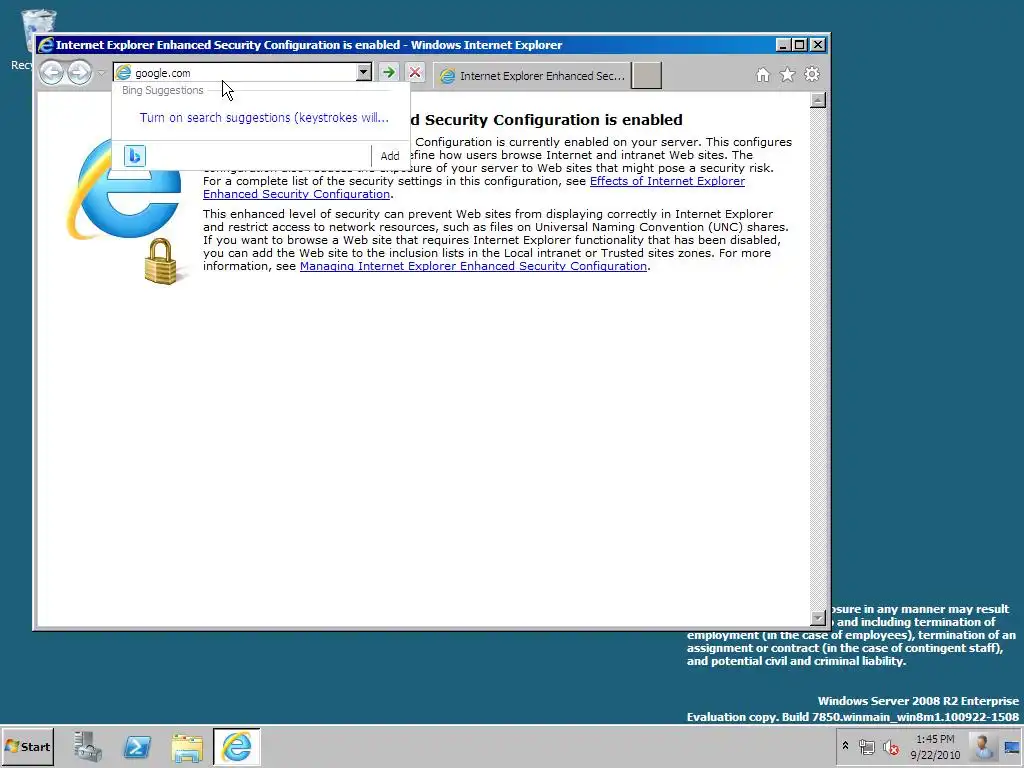Minimize the Internet Explorer window

[x=783, y=44]
